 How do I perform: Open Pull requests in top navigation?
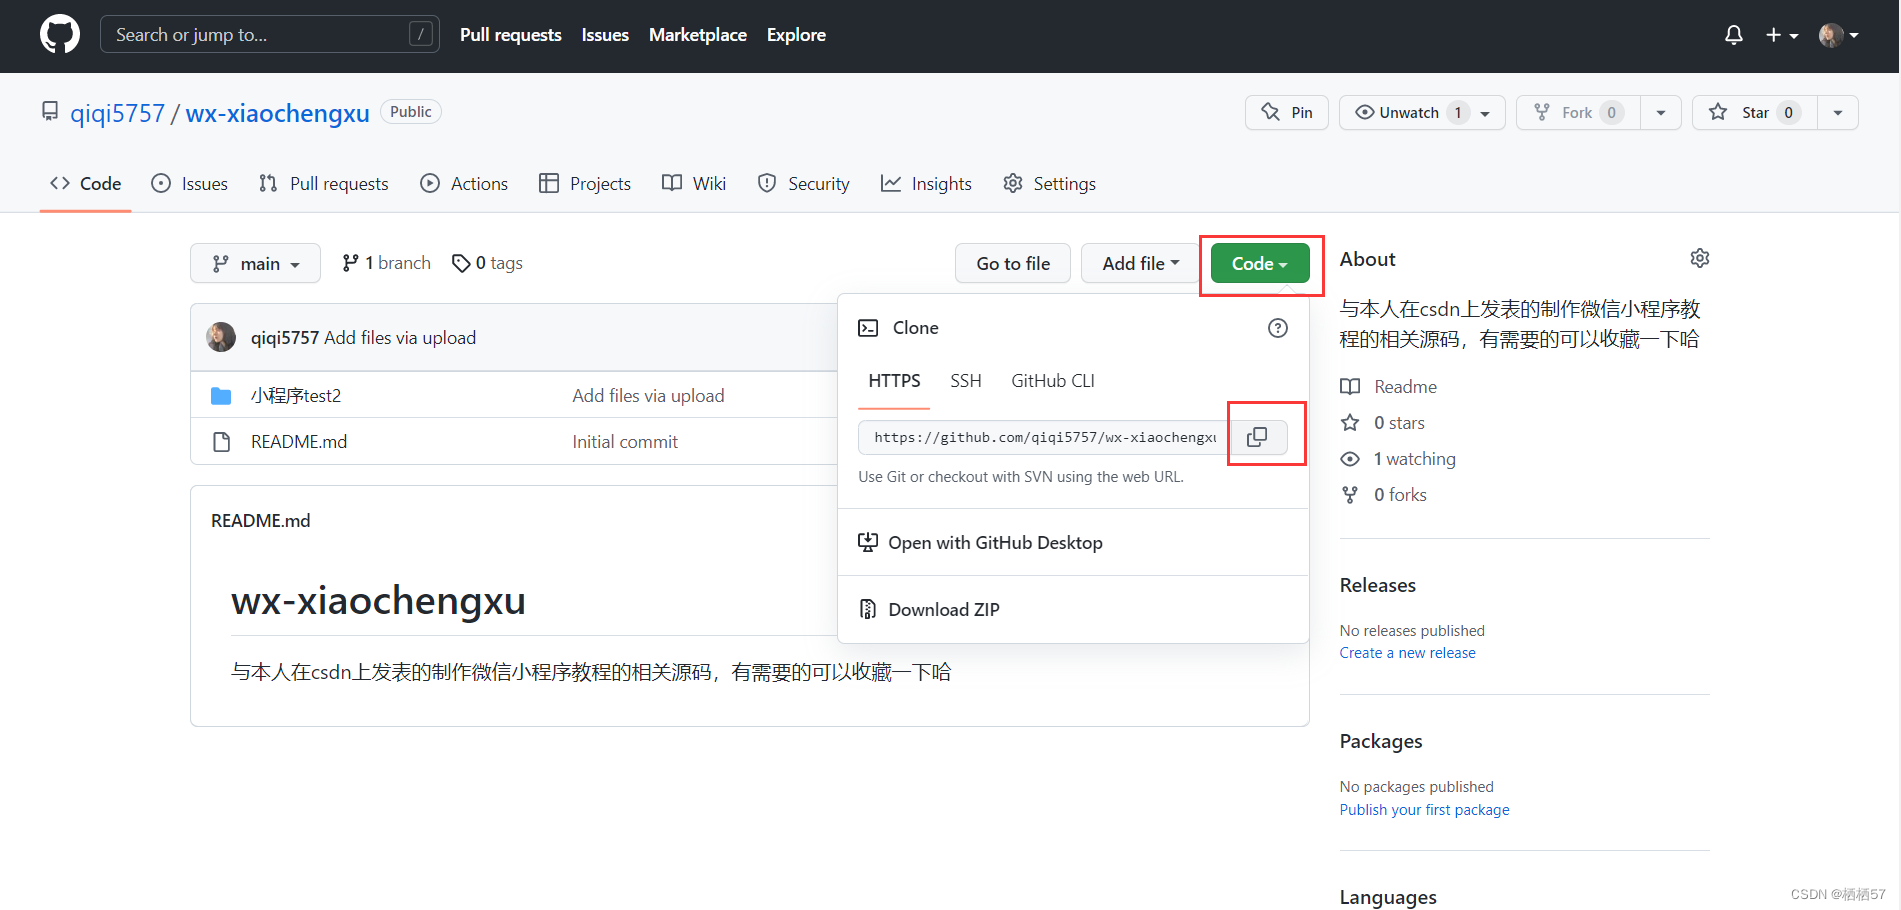pos(511,35)
